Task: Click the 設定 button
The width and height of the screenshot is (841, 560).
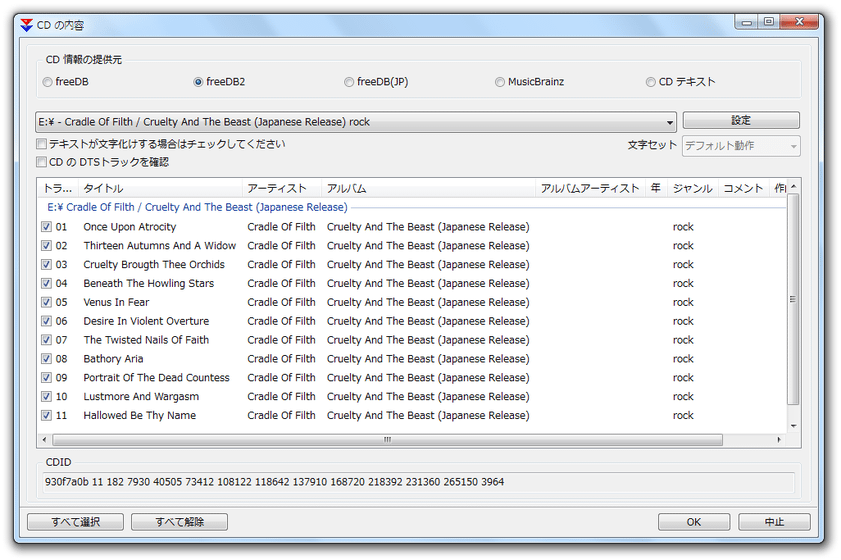Action: pos(741,120)
